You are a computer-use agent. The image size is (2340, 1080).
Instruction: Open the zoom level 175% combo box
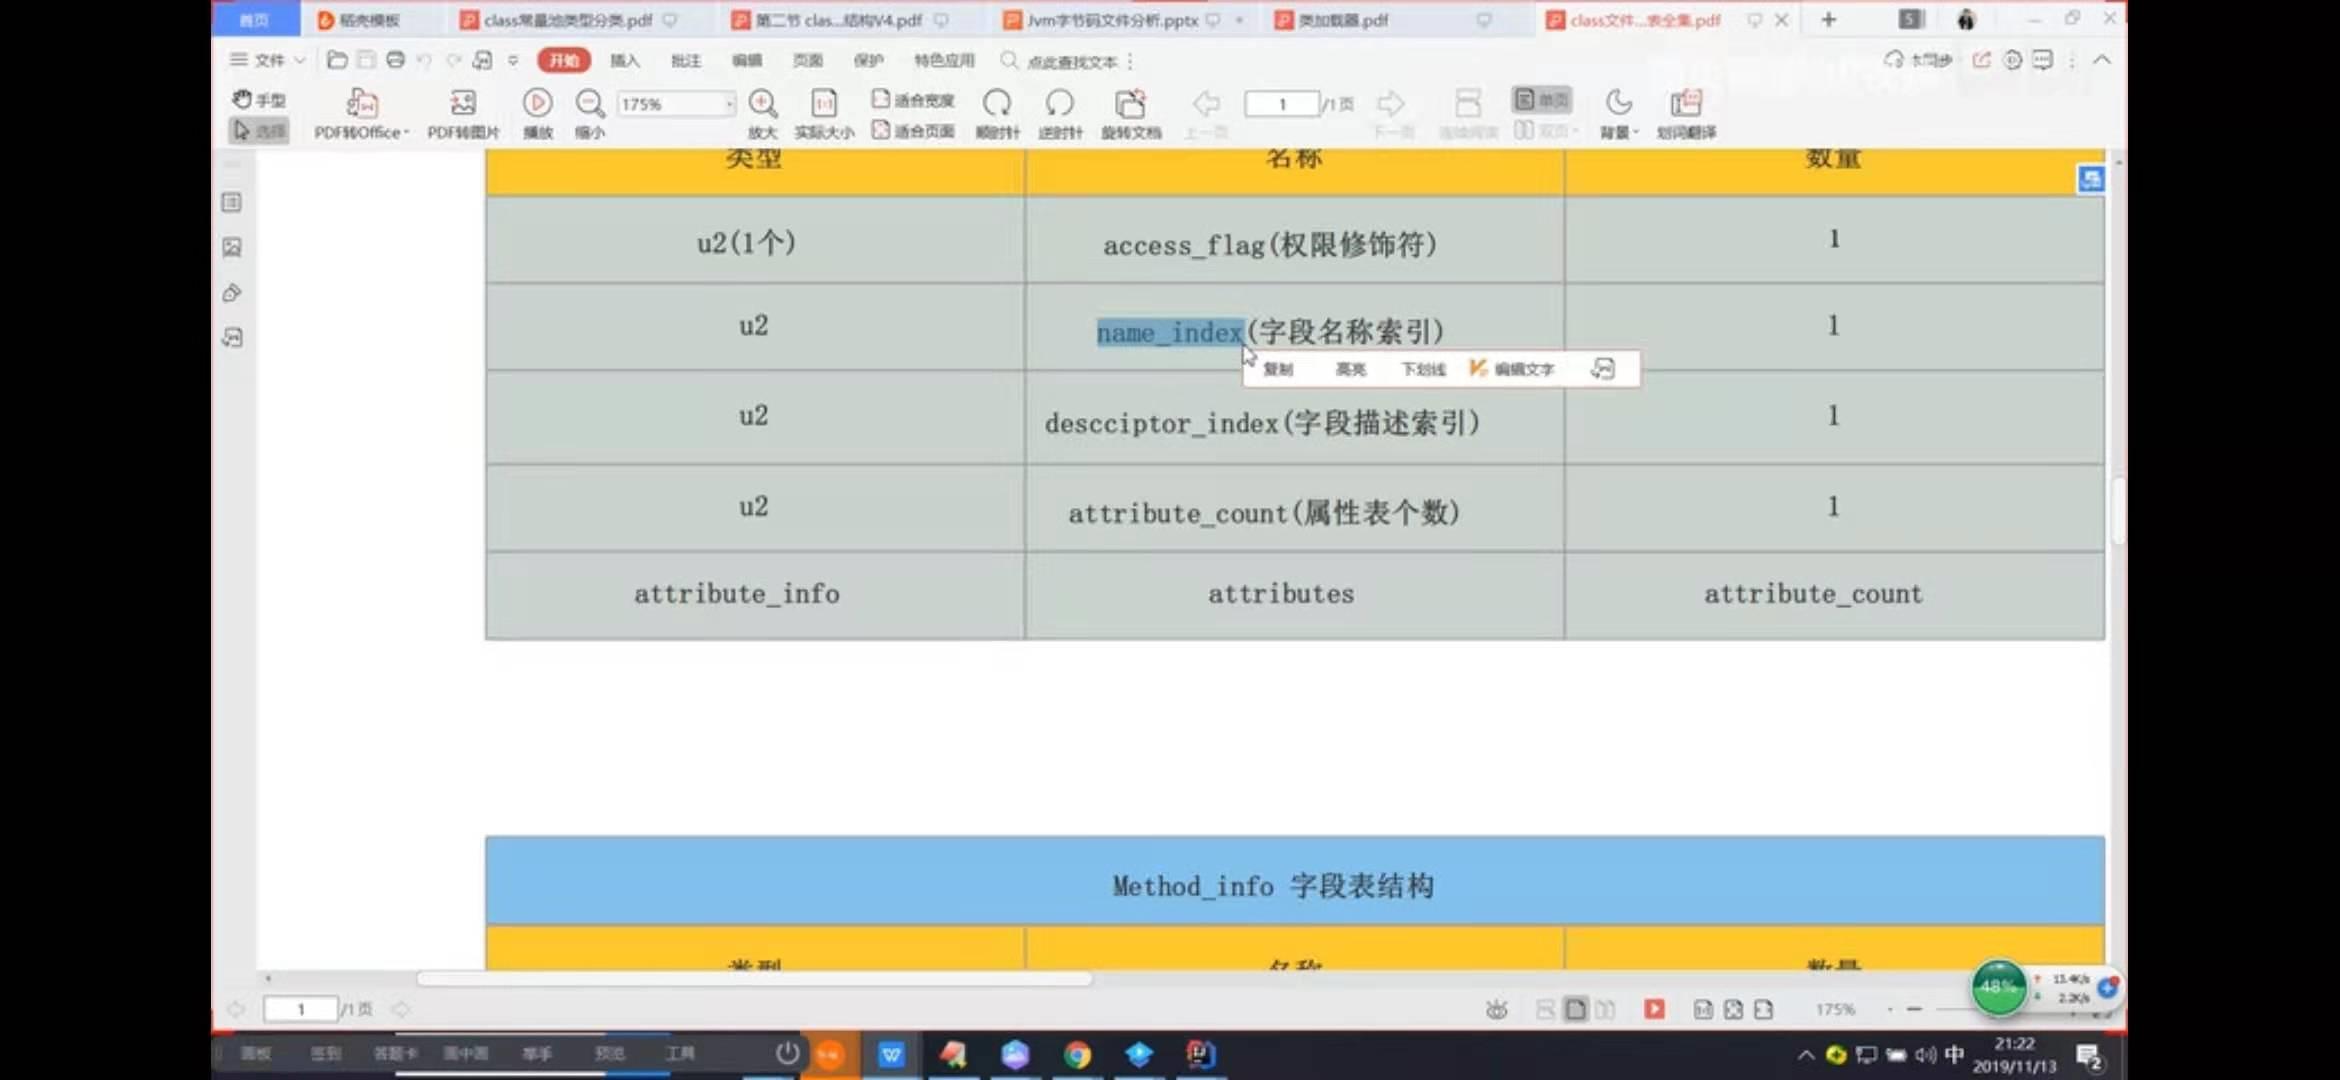[x=676, y=104]
